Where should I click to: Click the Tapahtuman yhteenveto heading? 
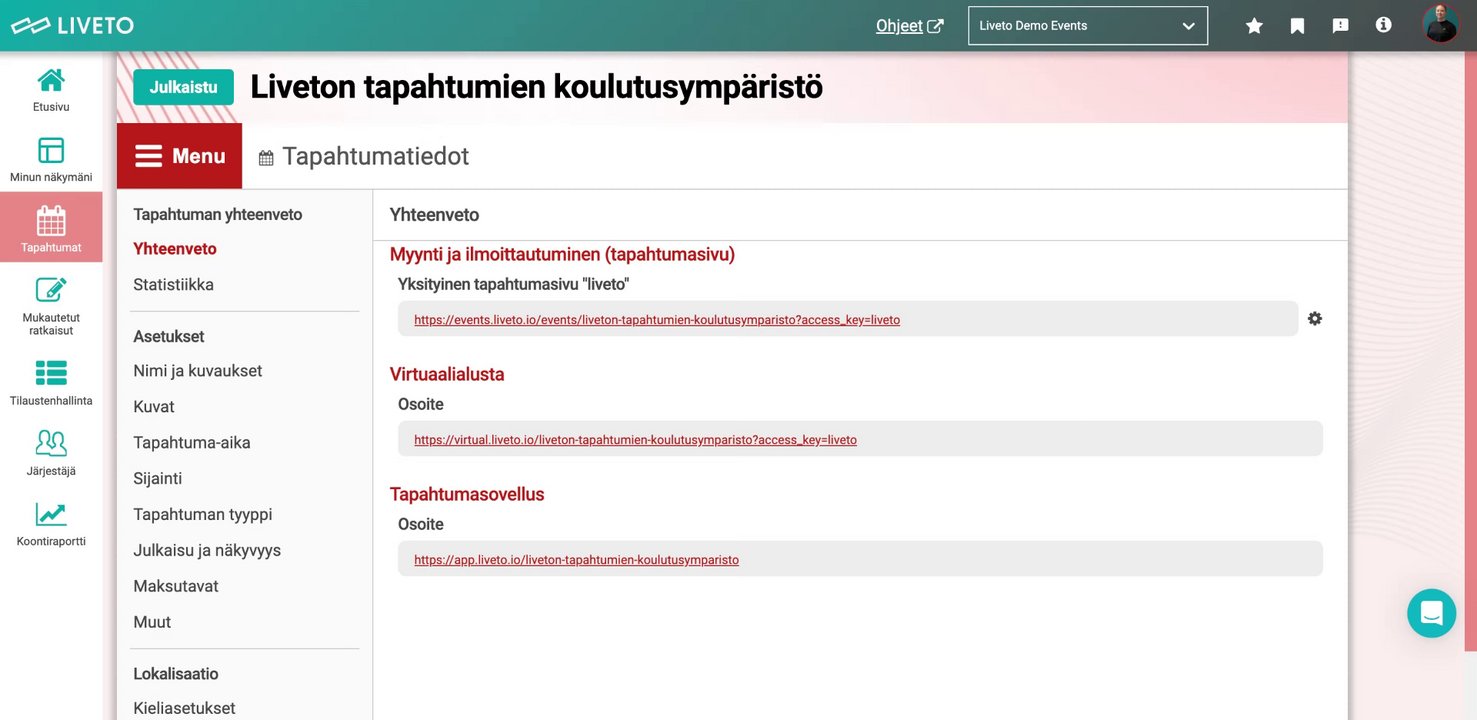[218, 215]
